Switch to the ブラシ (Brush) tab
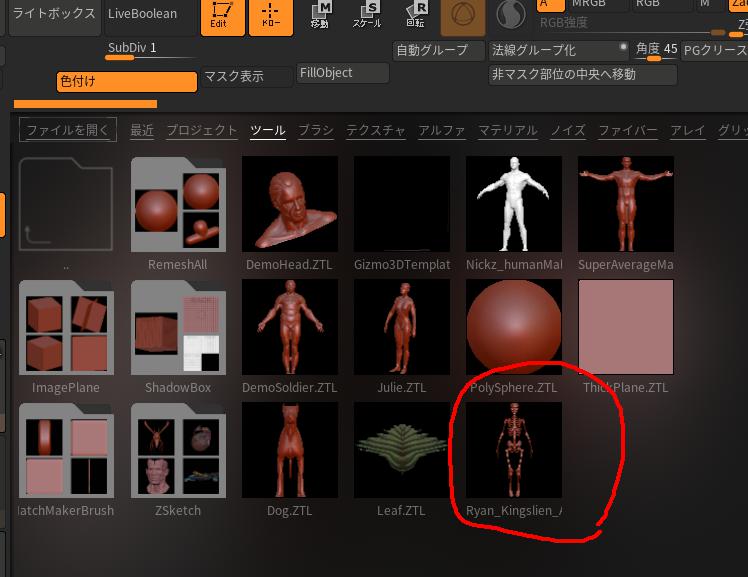The image size is (748, 577). pyautogui.click(x=316, y=130)
